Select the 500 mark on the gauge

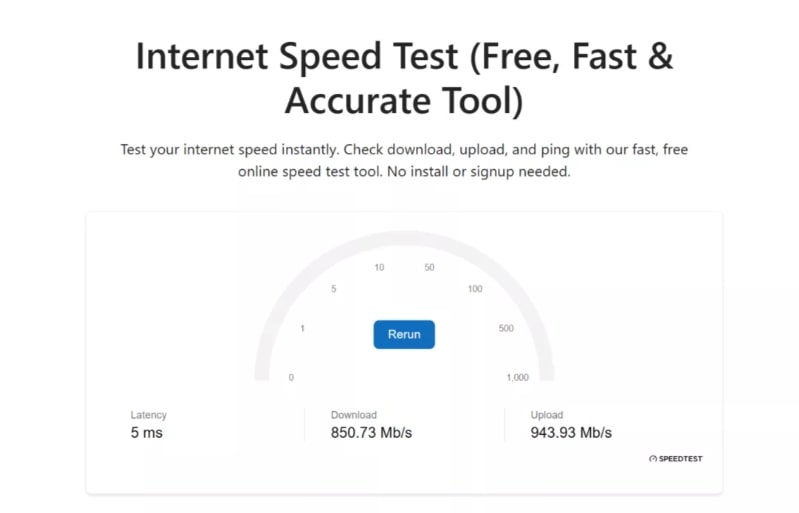(x=506, y=328)
